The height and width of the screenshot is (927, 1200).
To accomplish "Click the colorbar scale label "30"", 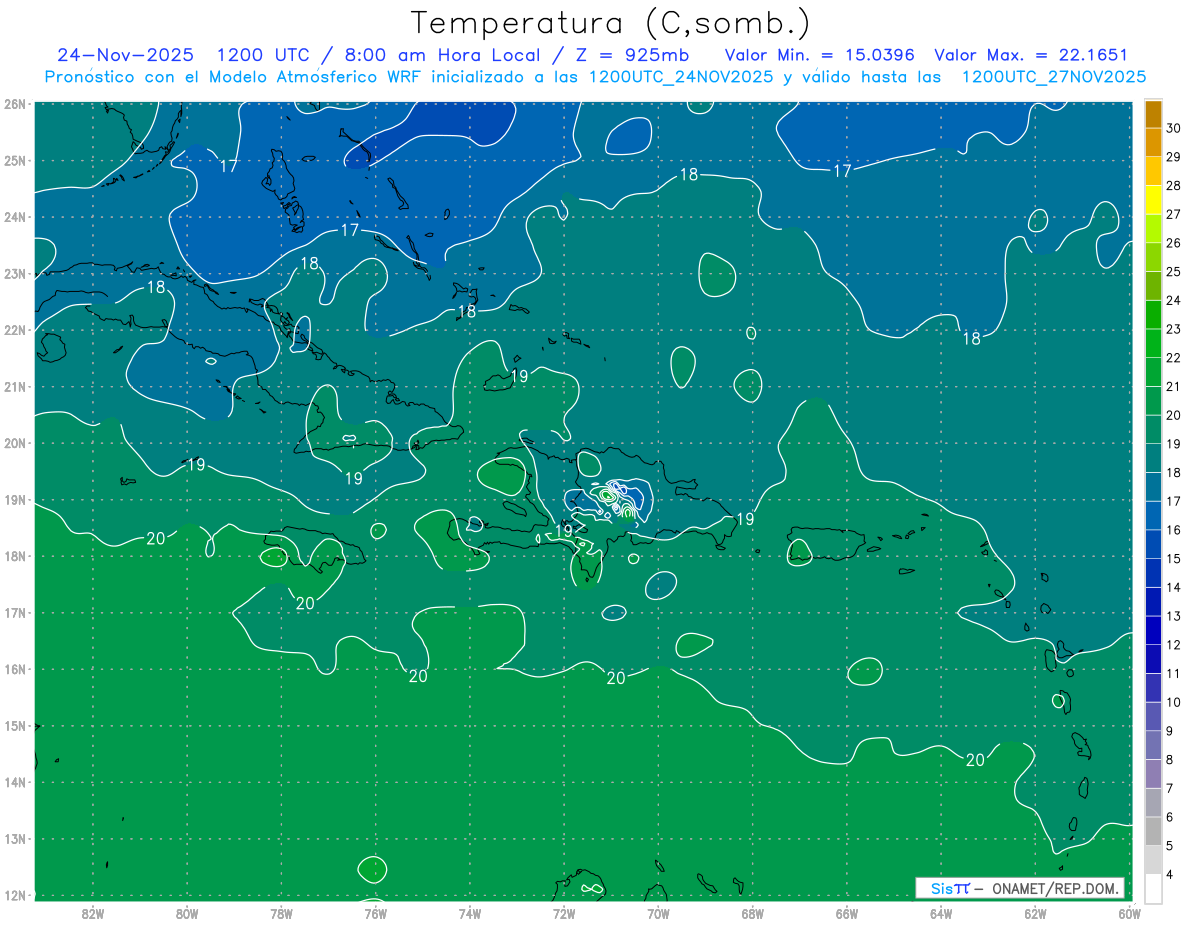I will point(1174,128).
